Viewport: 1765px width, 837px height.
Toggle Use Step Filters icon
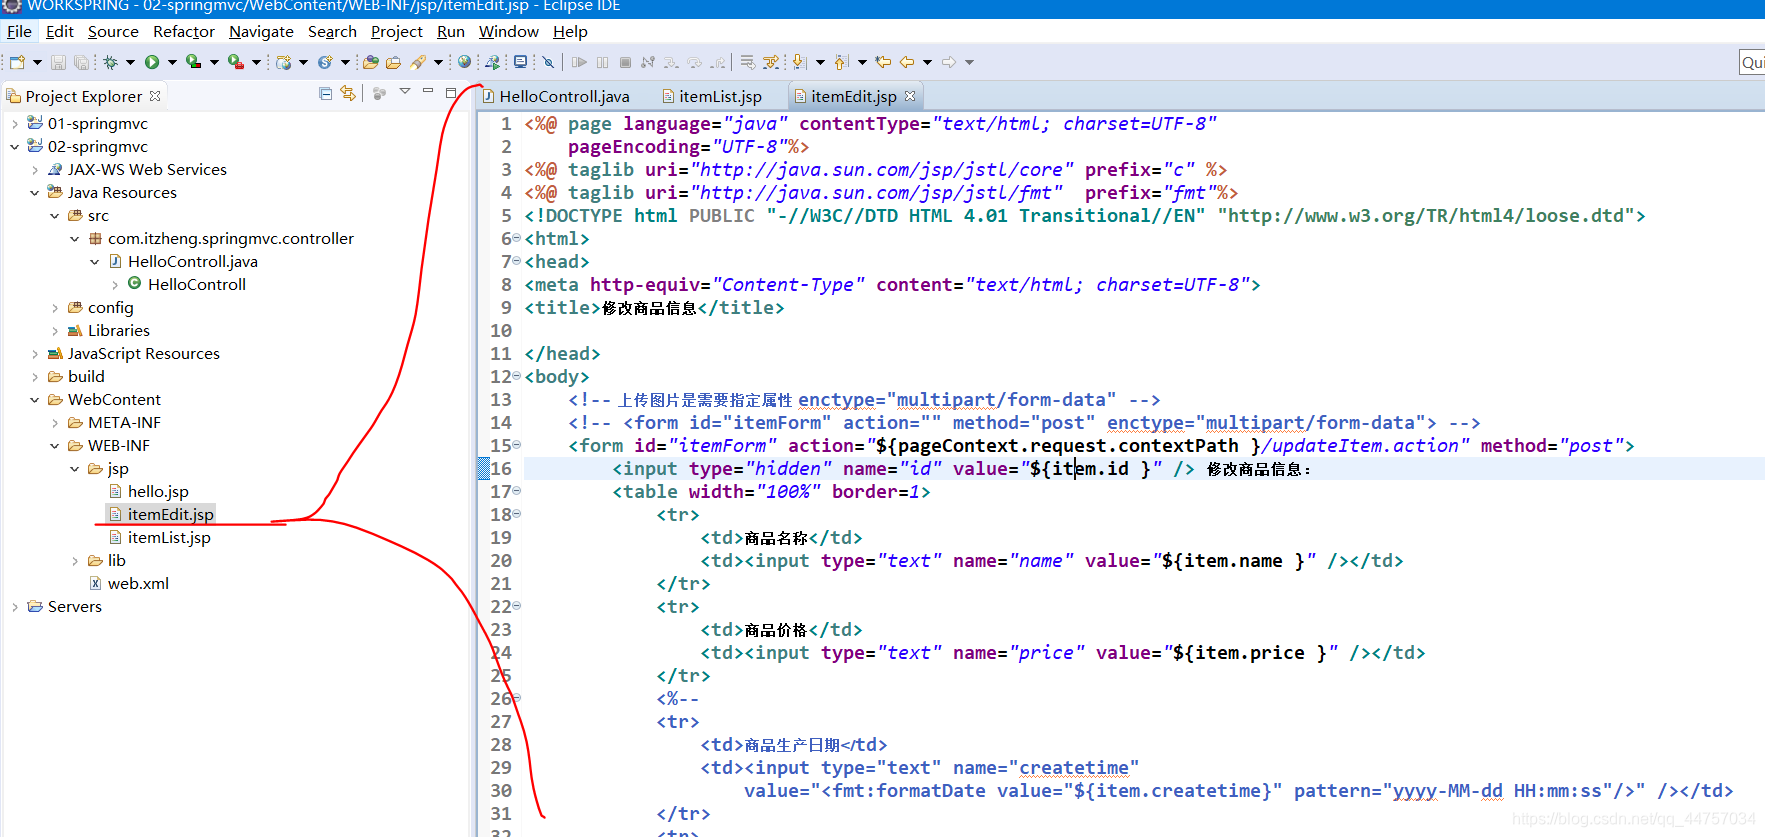click(771, 62)
